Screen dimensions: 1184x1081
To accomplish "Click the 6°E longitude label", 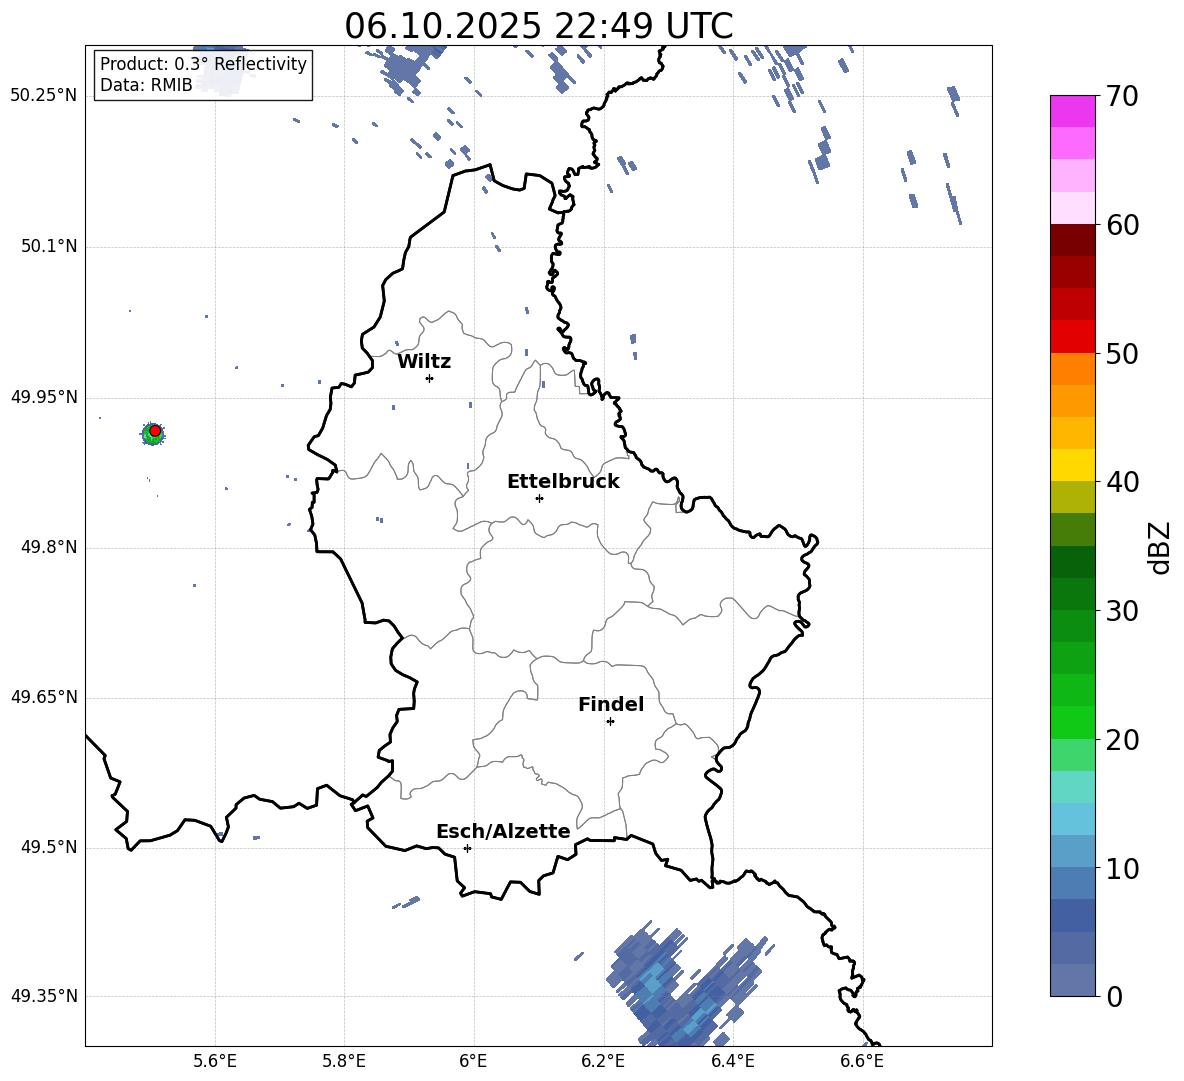I will (x=473, y=1061).
